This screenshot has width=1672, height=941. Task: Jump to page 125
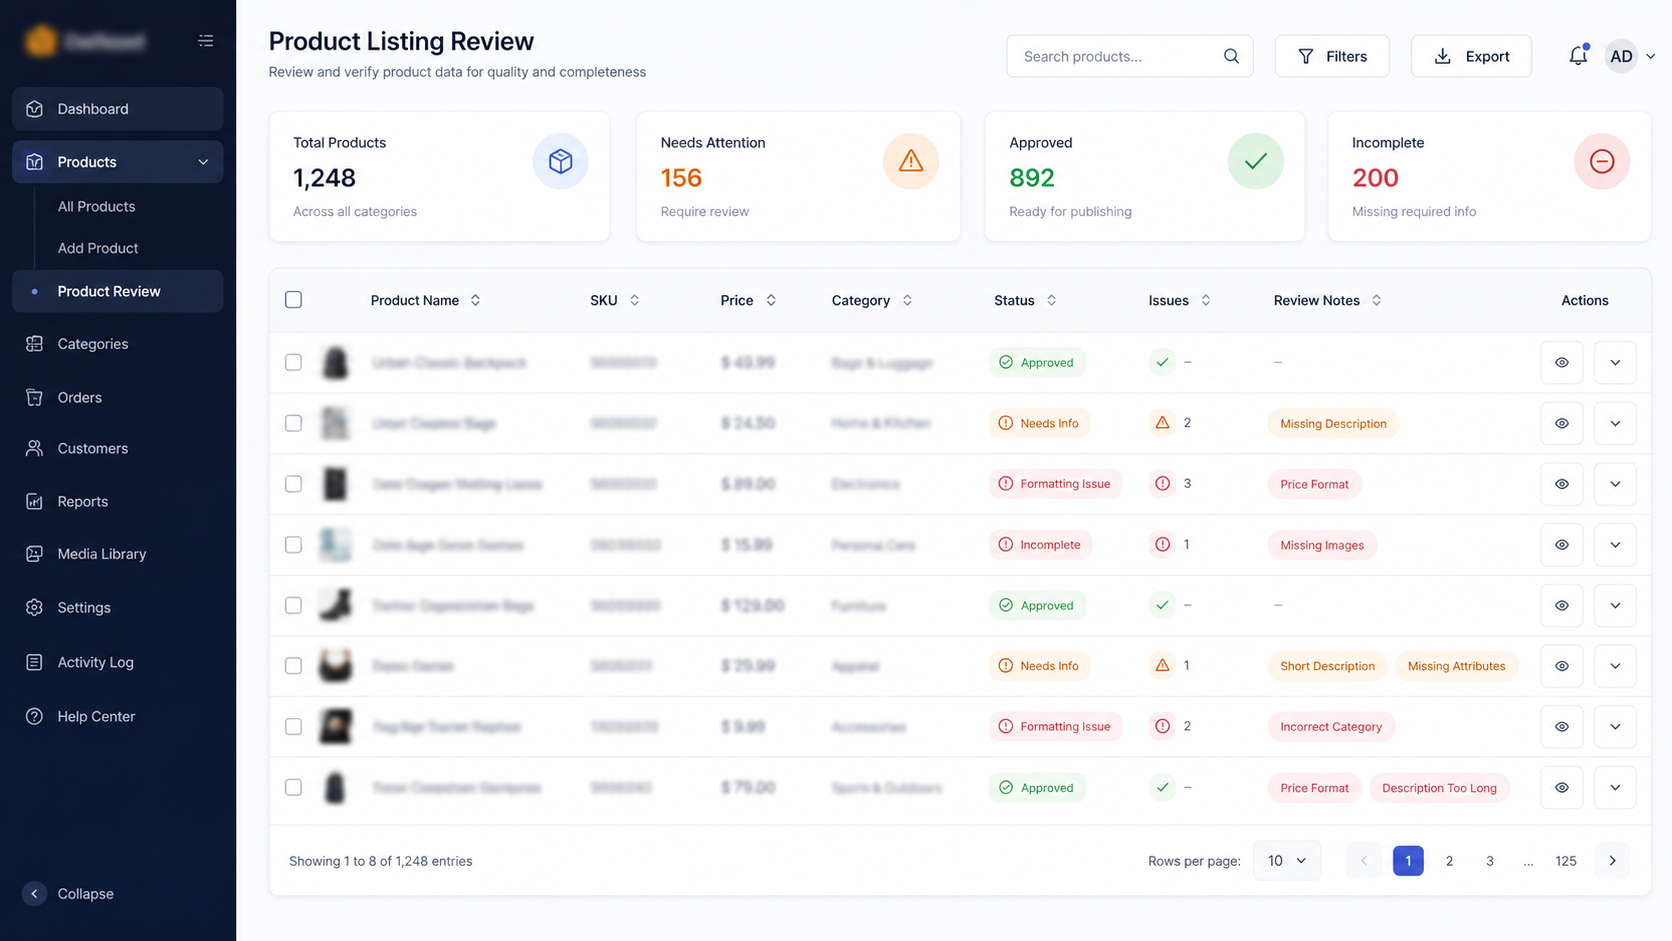(1566, 861)
